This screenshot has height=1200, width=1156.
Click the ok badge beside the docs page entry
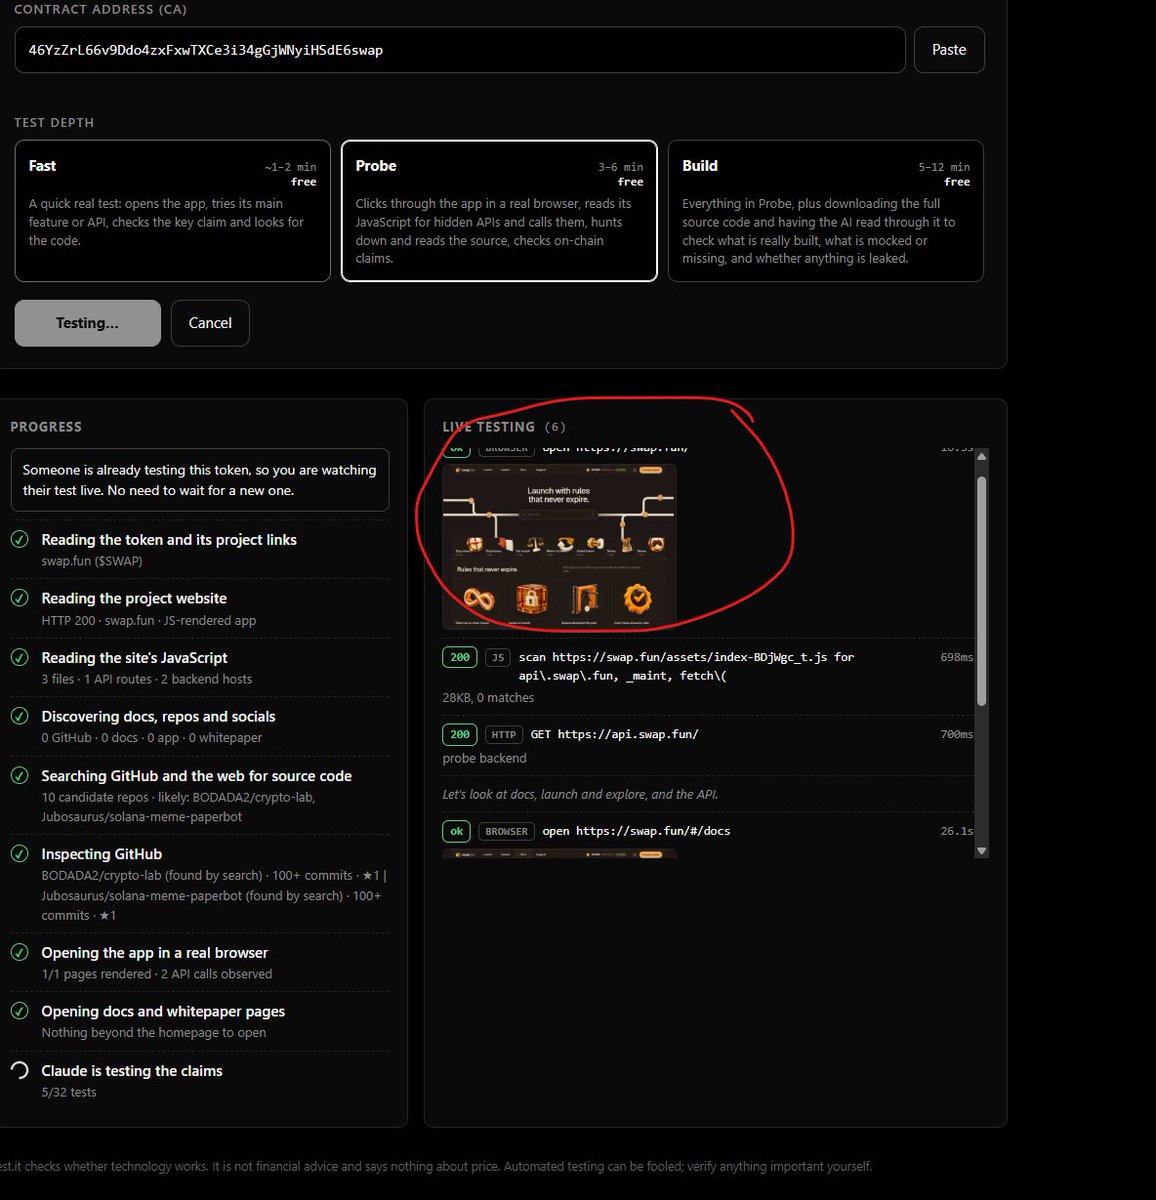click(x=457, y=831)
